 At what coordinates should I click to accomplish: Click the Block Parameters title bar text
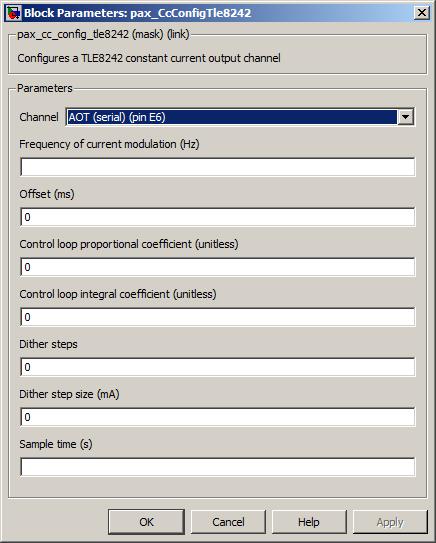(x=137, y=13)
